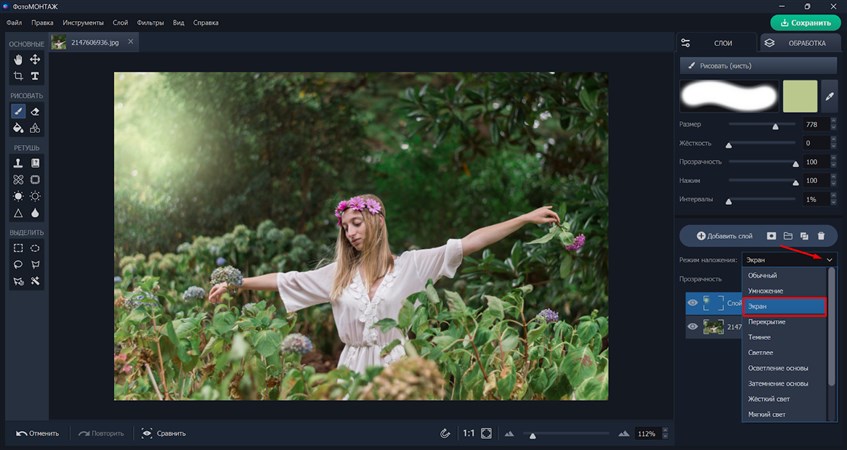Select the Paint Bucket fill tool
847x450 pixels.
[x=18, y=128]
